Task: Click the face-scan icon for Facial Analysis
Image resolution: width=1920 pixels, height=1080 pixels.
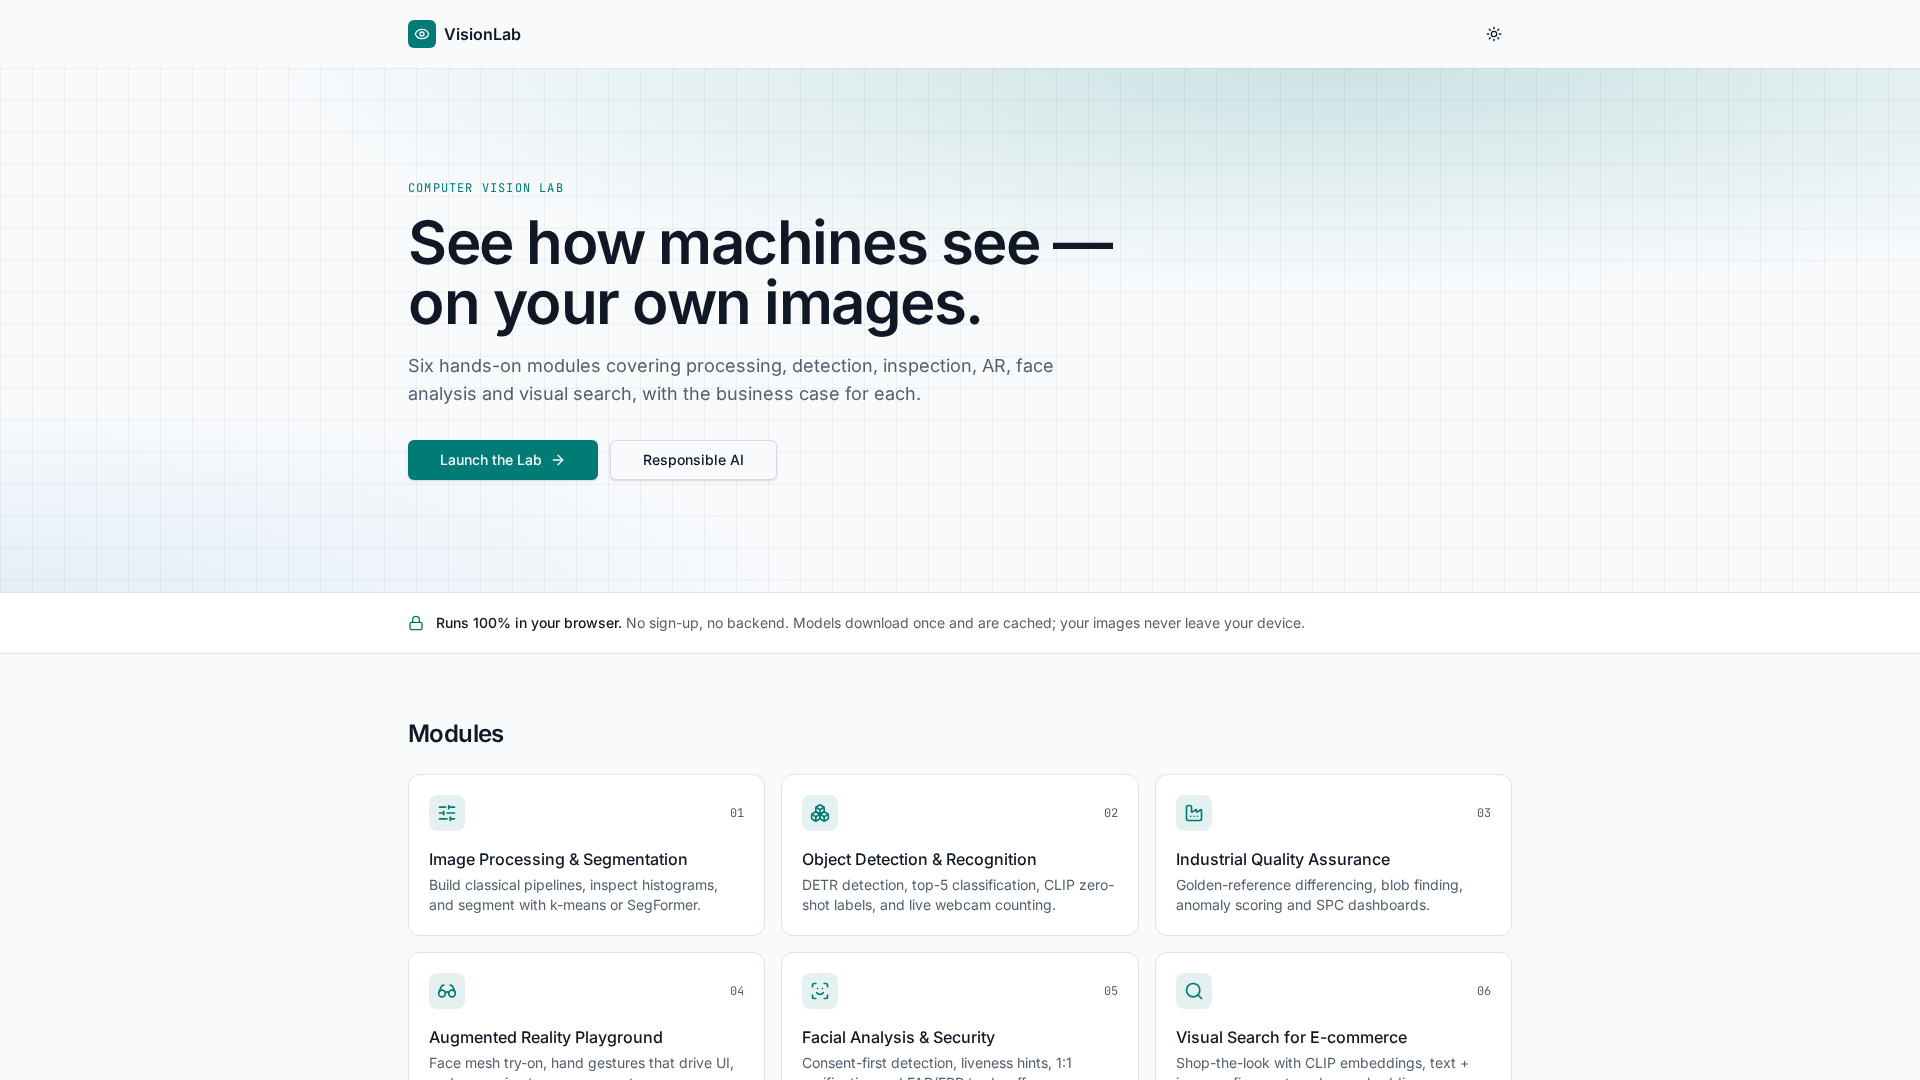Action: pyautogui.click(x=820, y=991)
